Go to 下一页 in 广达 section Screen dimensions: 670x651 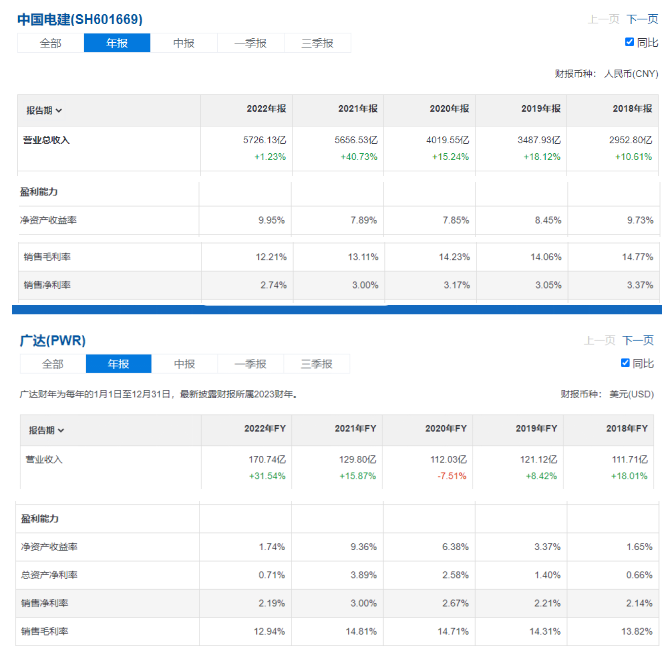pyautogui.click(x=638, y=340)
